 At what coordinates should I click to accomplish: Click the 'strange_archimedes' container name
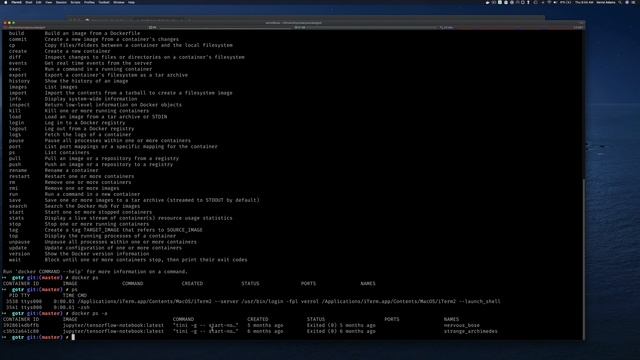[471, 331]
